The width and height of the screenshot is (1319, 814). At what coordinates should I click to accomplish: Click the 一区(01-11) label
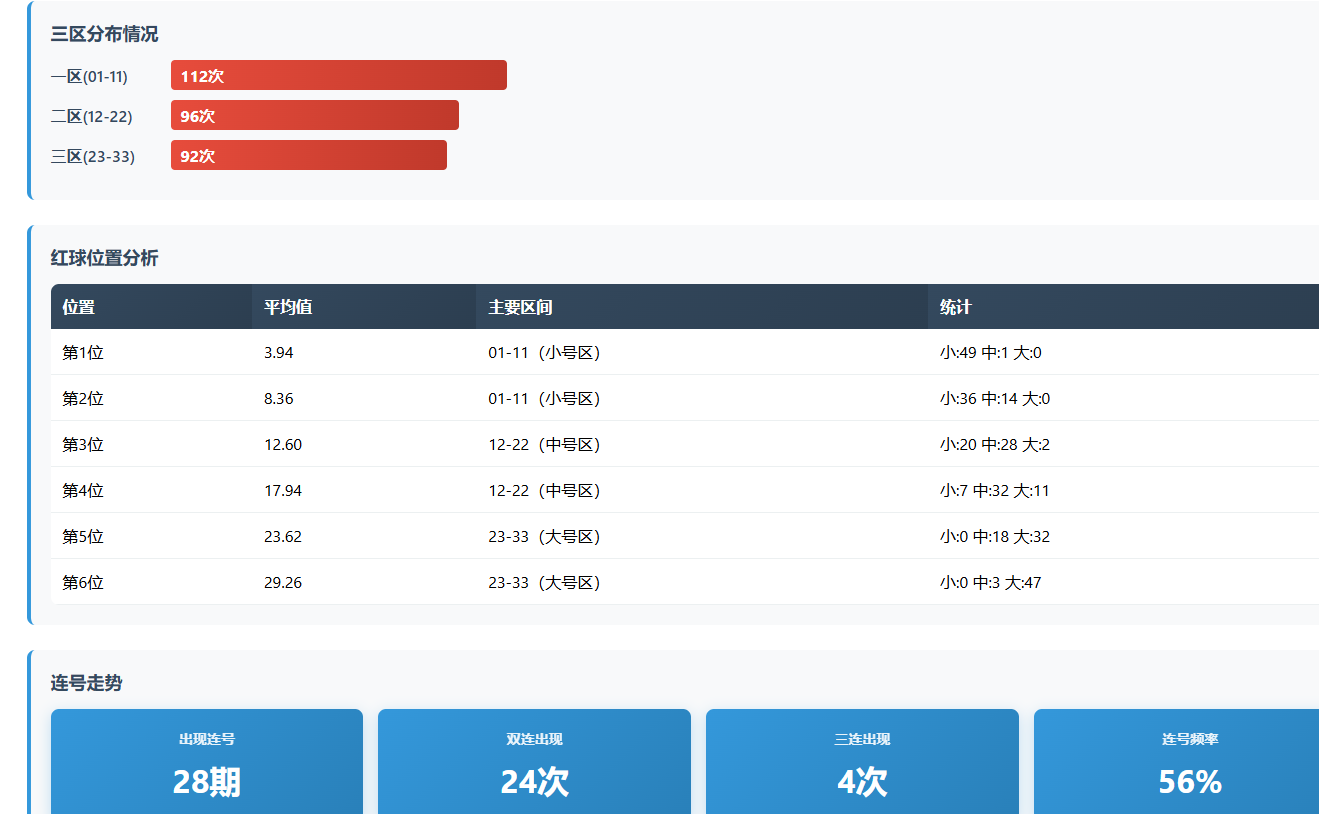(90, 76)
